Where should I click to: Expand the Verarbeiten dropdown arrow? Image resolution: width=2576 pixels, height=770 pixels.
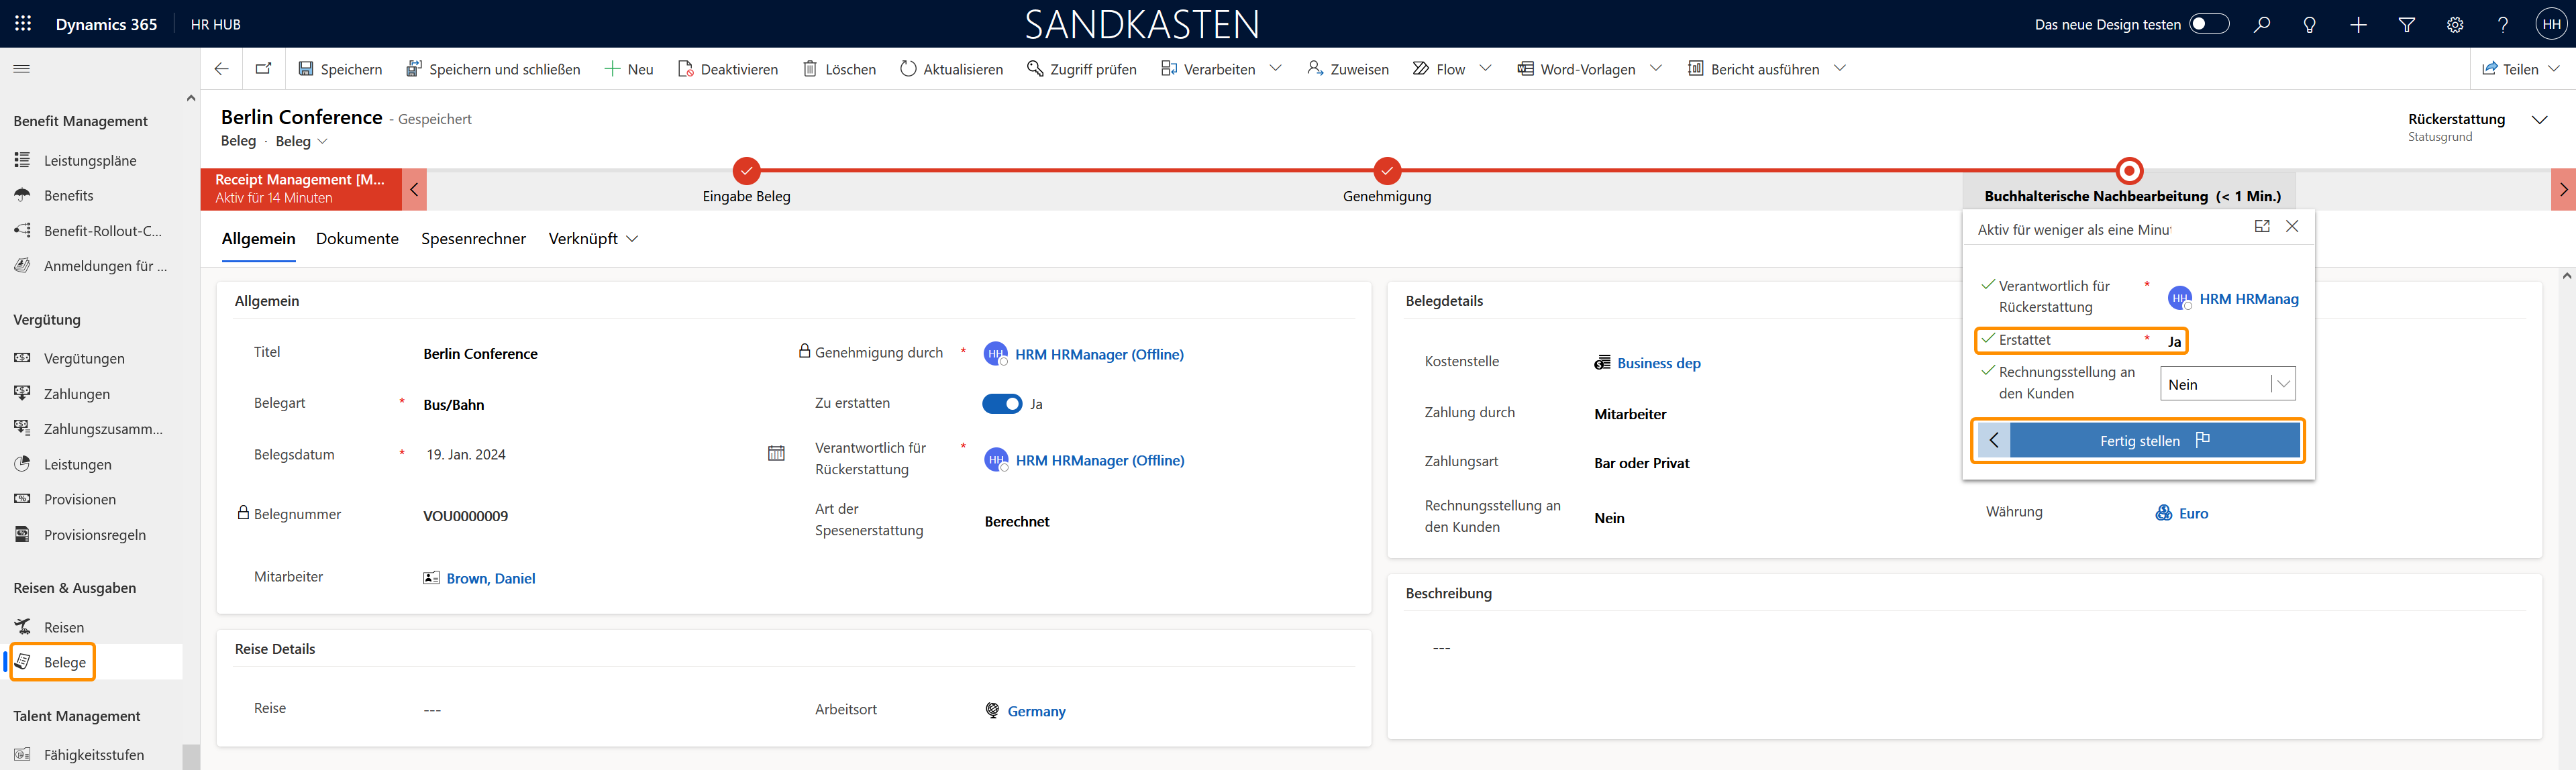click(1276, 69)
